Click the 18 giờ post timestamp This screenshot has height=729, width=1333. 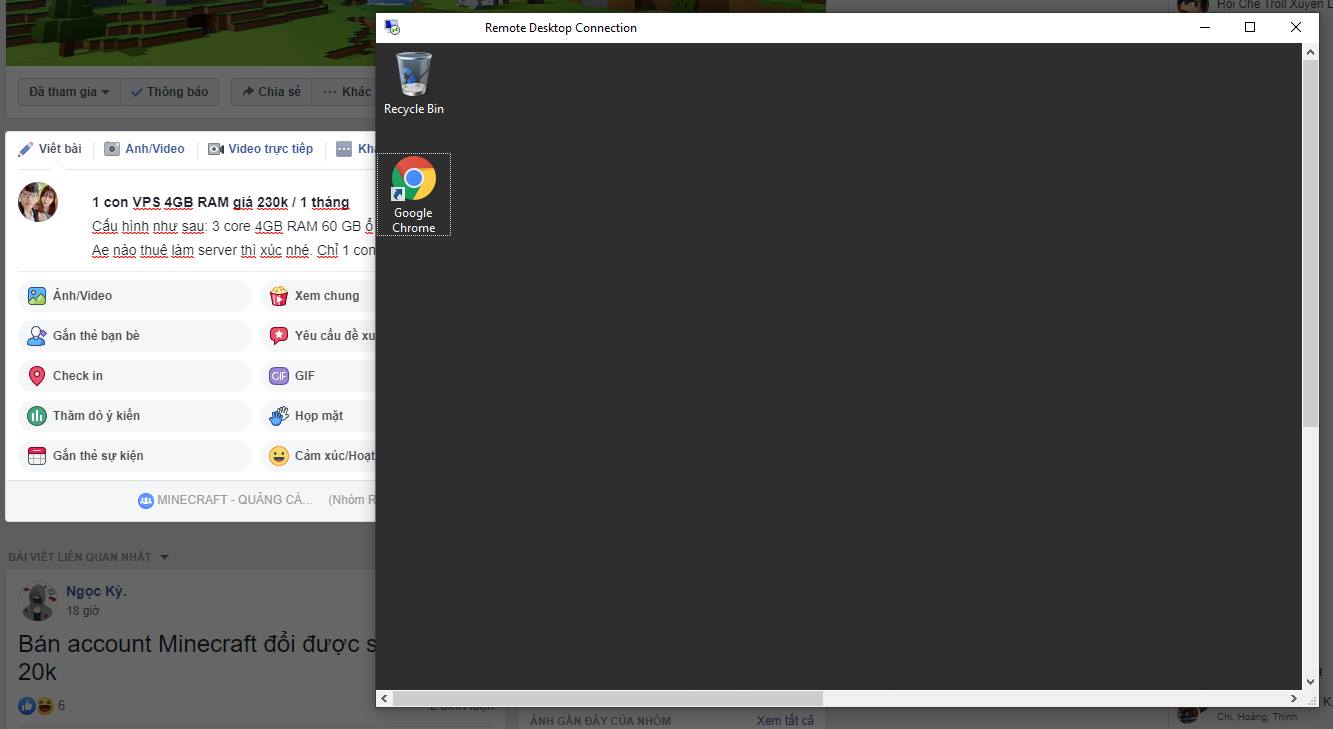[82, 611]
